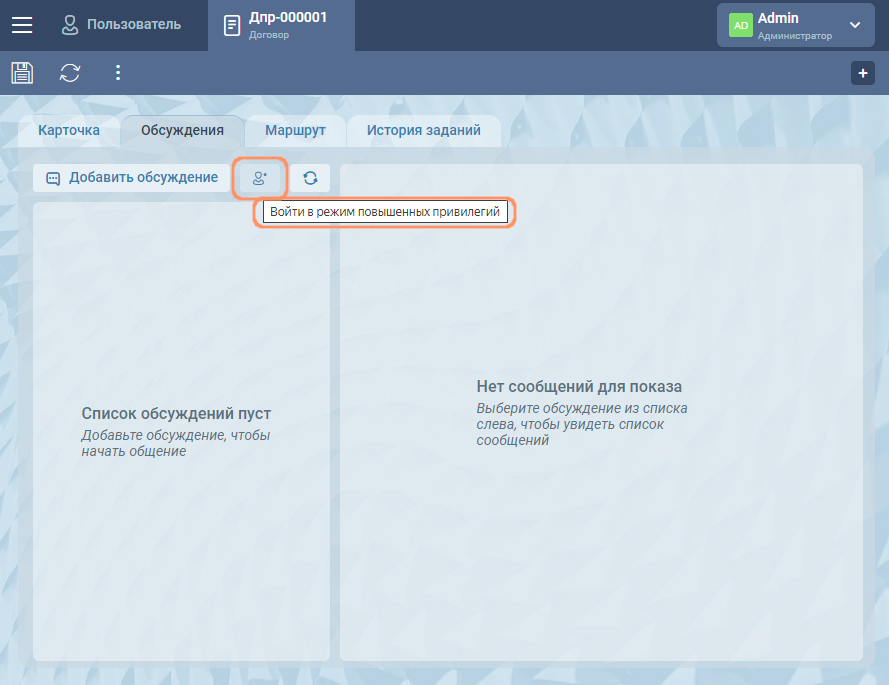The height and width of the screenshot is (685, 889).
Task: Click the plus button on toolbar right
Action: coord(862,73)
